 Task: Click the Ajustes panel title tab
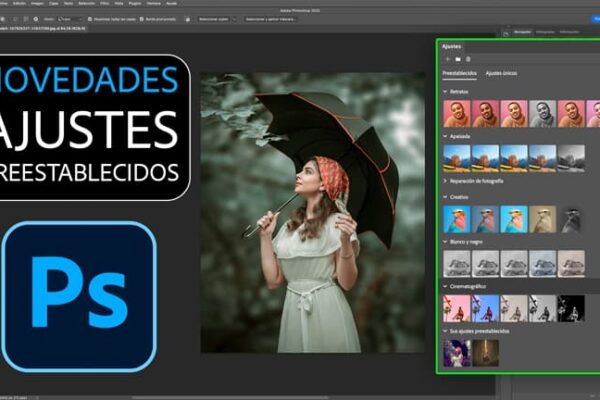pos(452,46)
